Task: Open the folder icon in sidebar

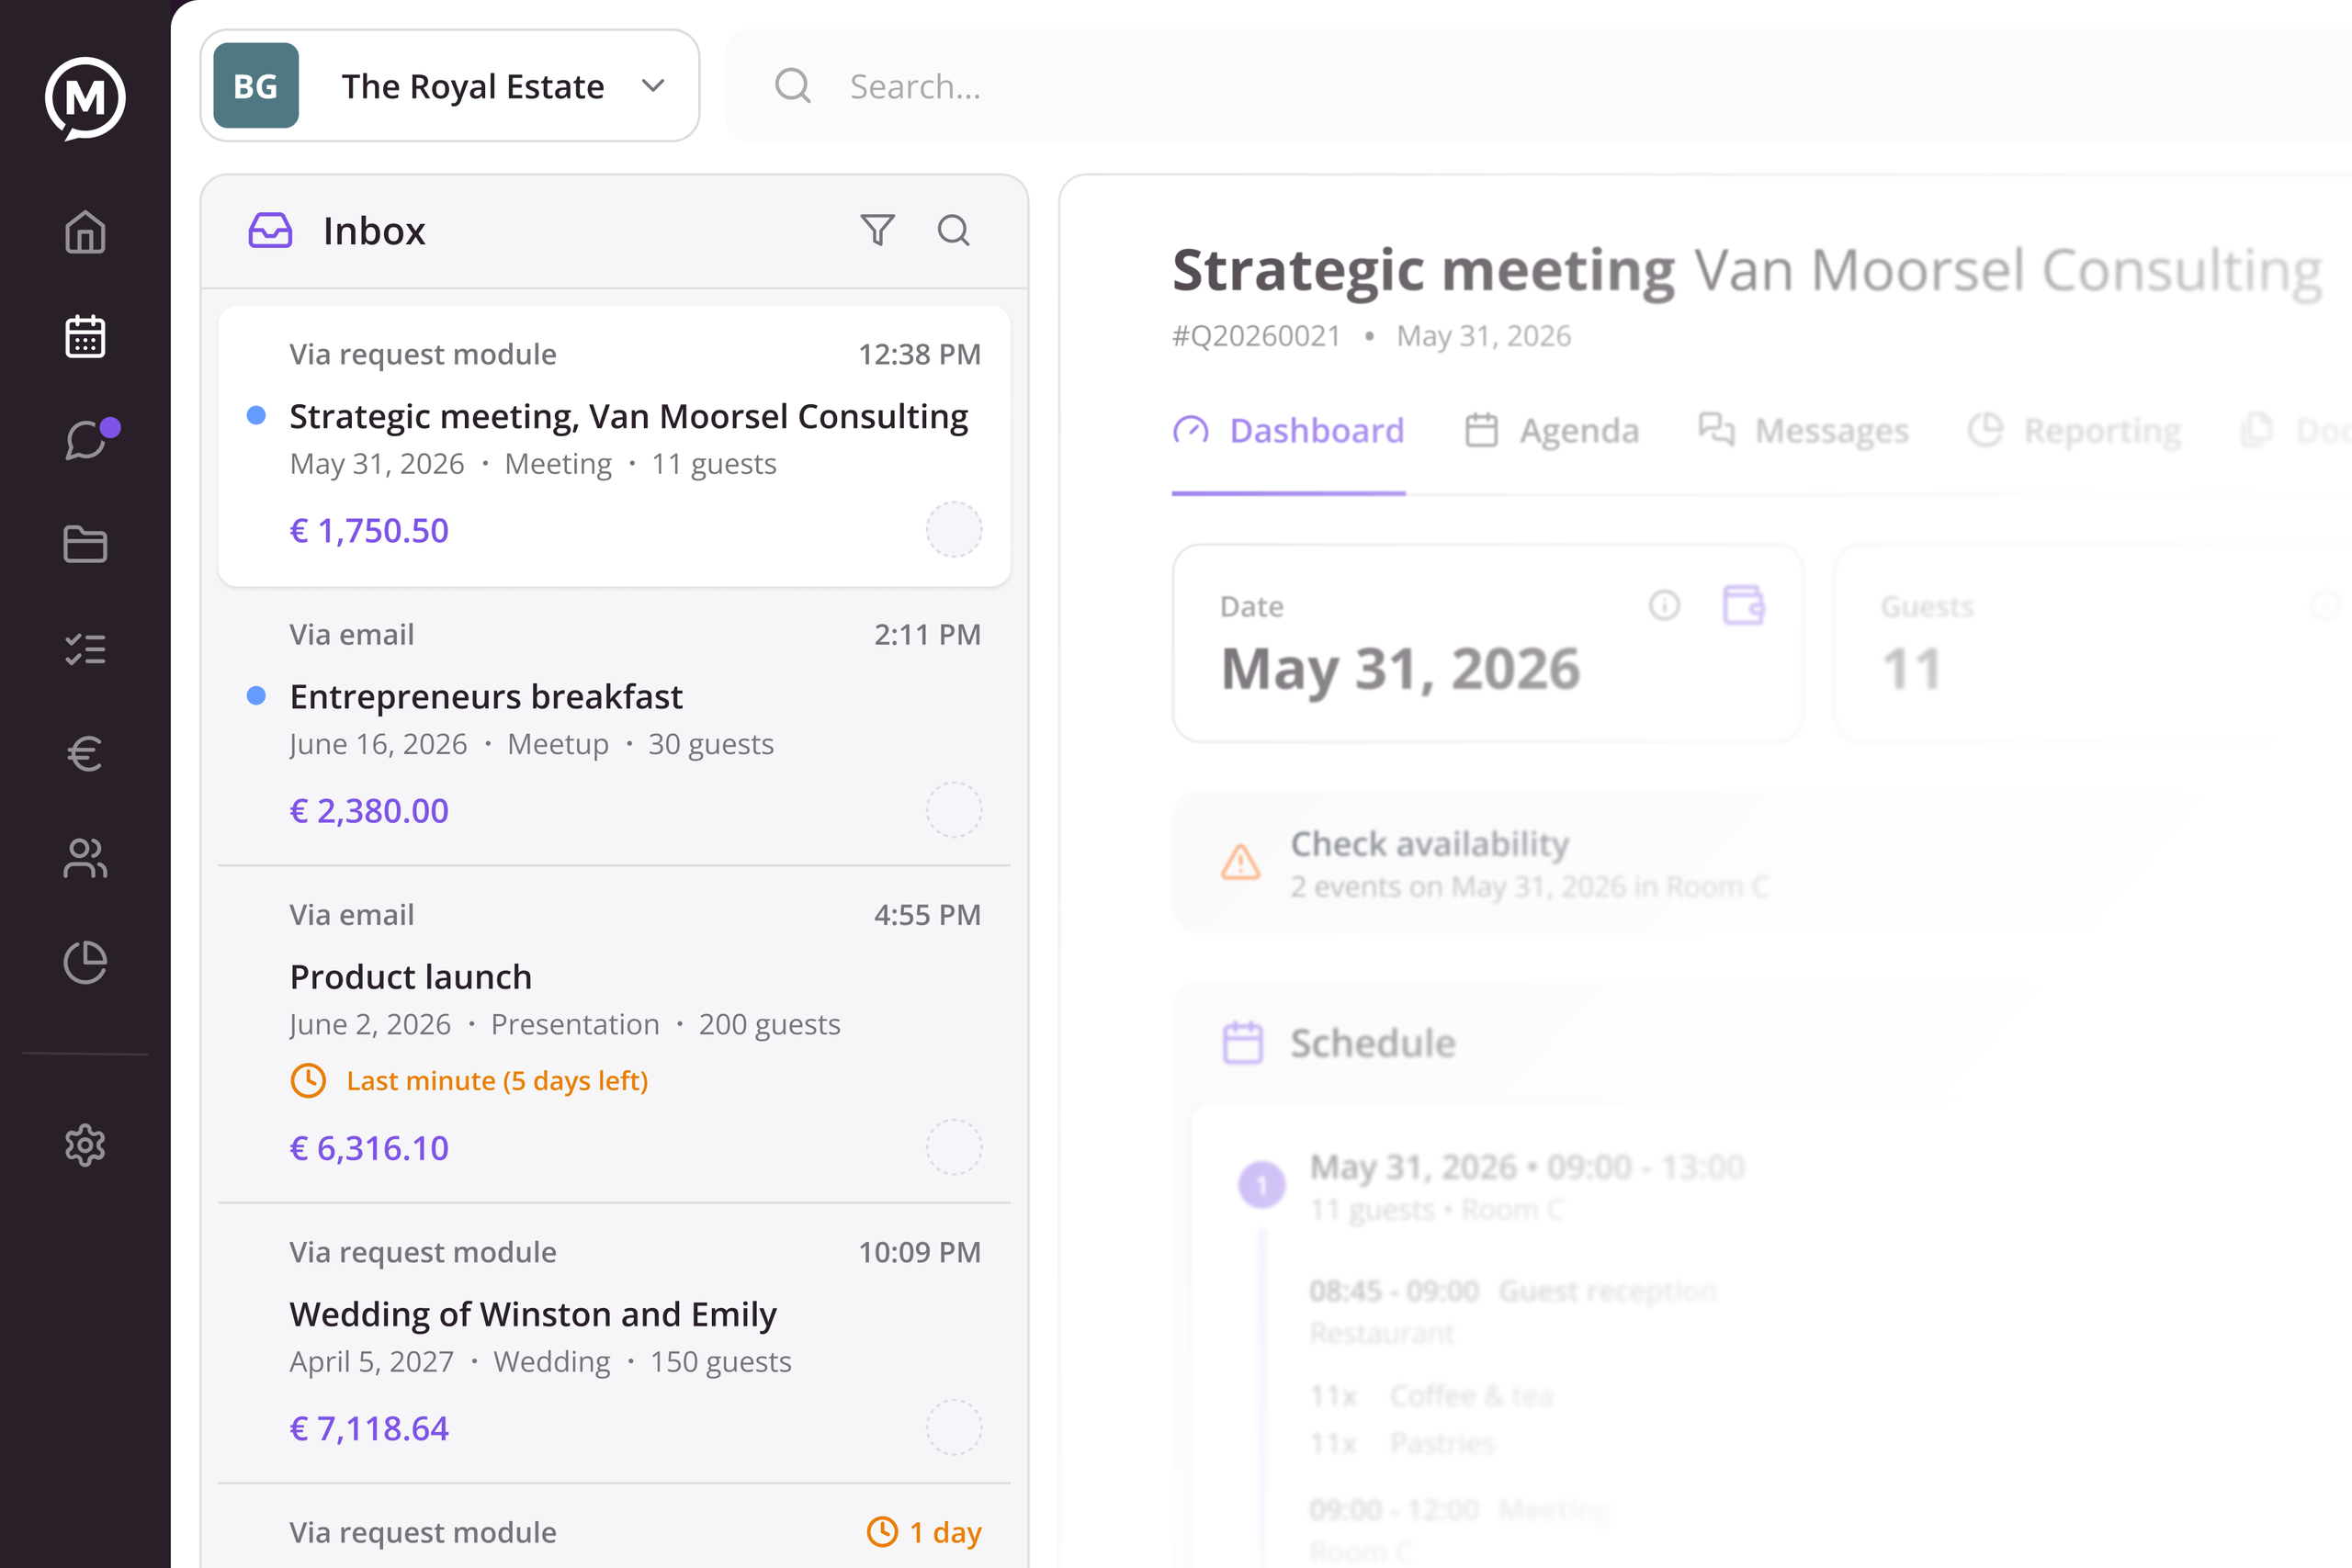Action: point(85,544)
